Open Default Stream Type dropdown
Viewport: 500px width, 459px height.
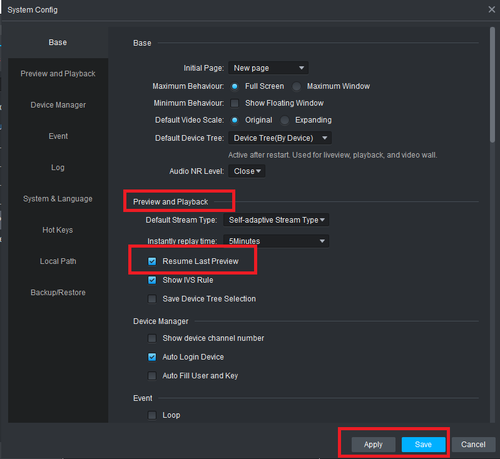276,220
